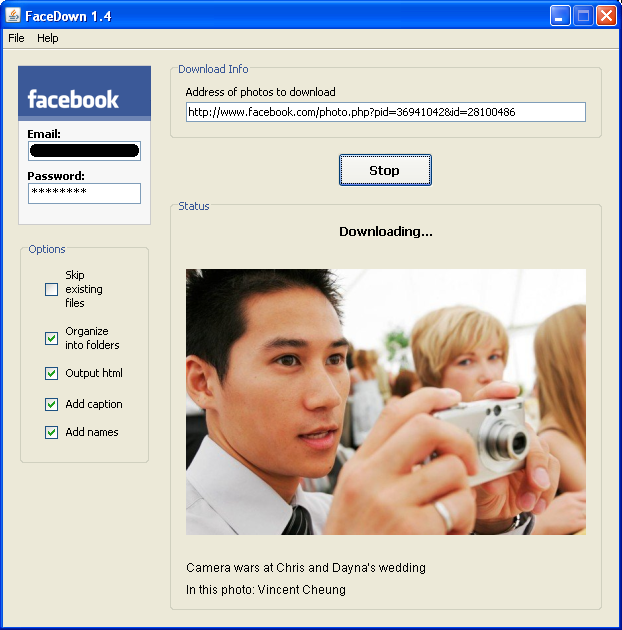Click the 'Download Info' group title
The height and width of the screenshot is (630, 622).
click(213, 69)
